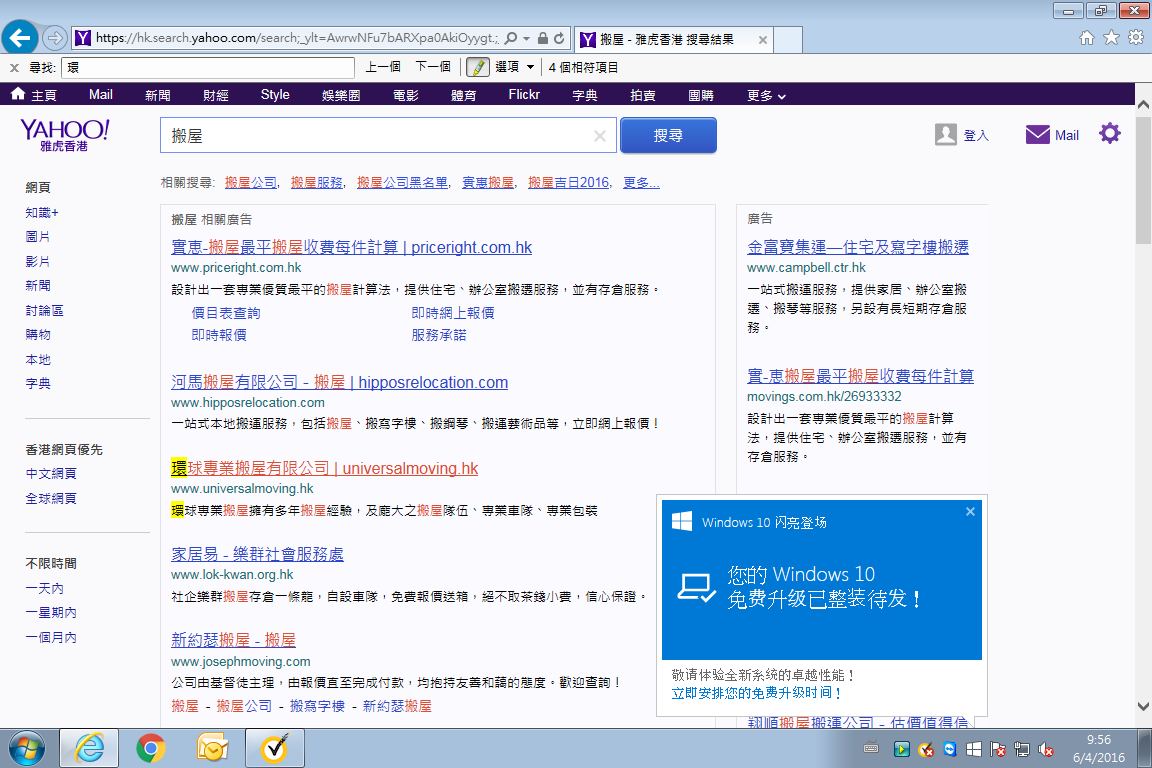Close the Find bar with the X
Viewport: 1152px width, 768px height.
pos(14,68)
